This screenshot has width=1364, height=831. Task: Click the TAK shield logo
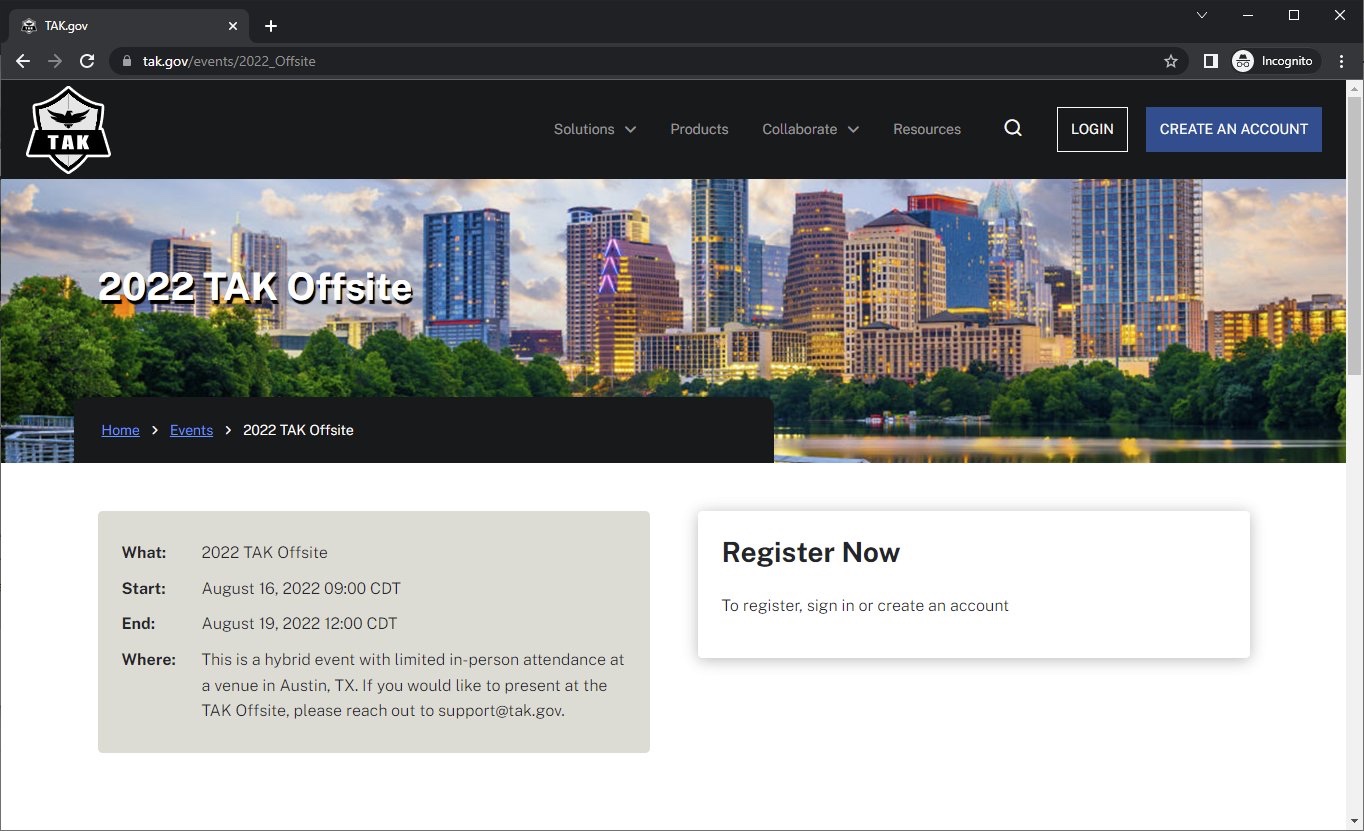click(x=68, y=129)
